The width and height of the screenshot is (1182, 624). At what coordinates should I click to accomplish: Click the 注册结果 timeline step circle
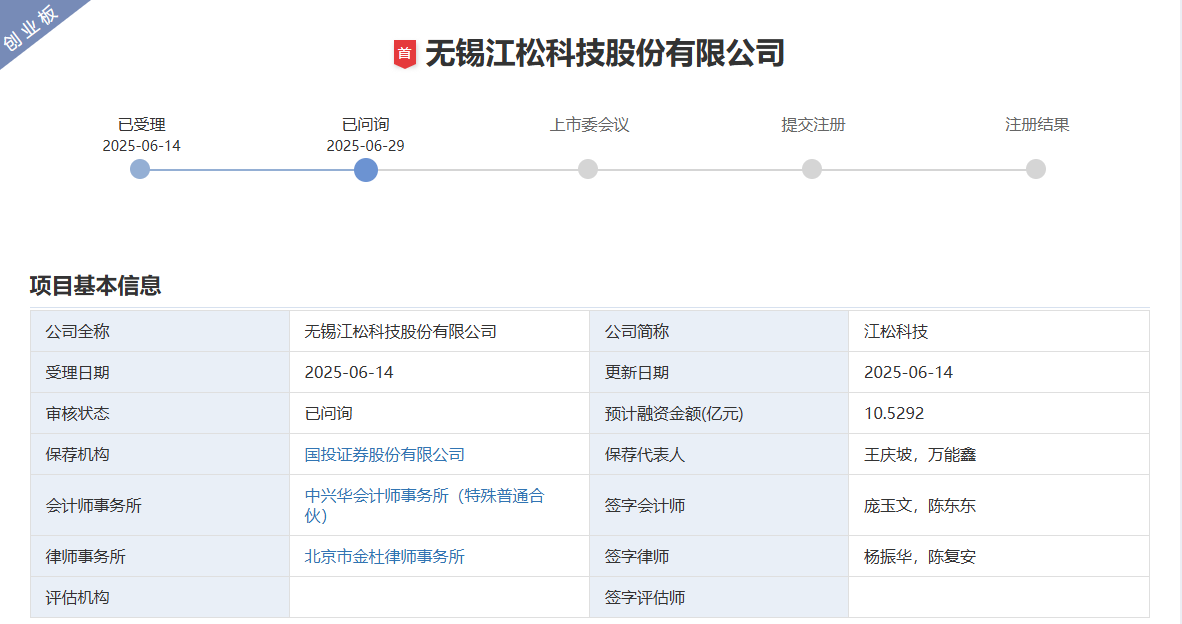click(1036, 169)
